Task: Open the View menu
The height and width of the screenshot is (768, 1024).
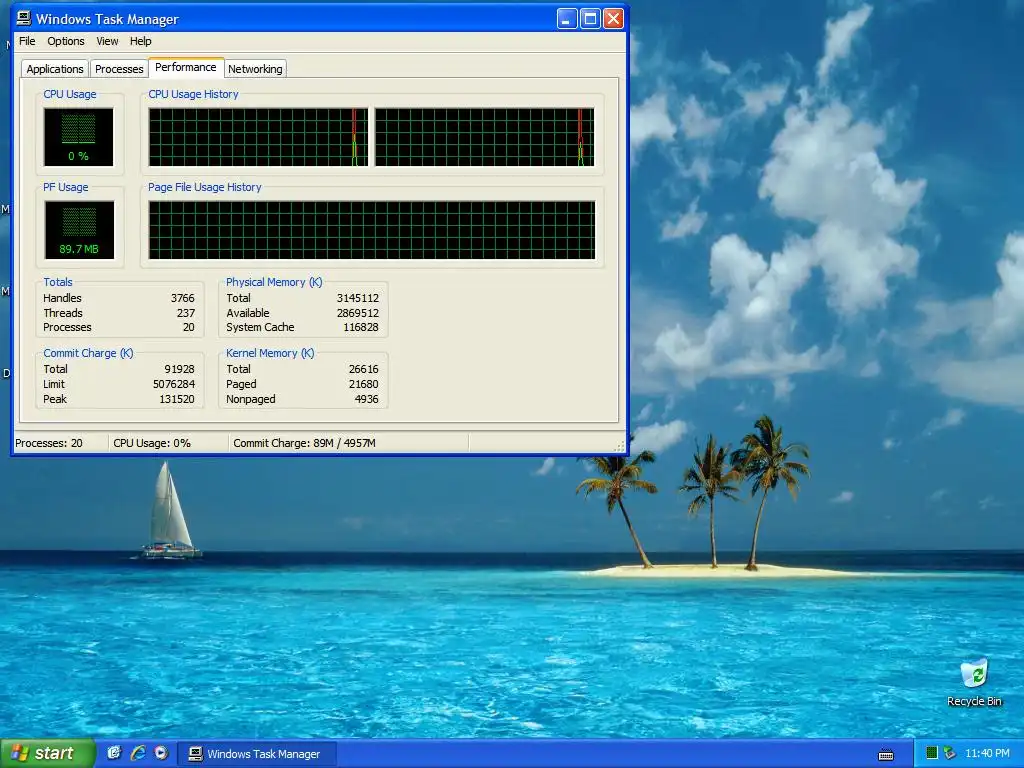Action: (107, 41)
